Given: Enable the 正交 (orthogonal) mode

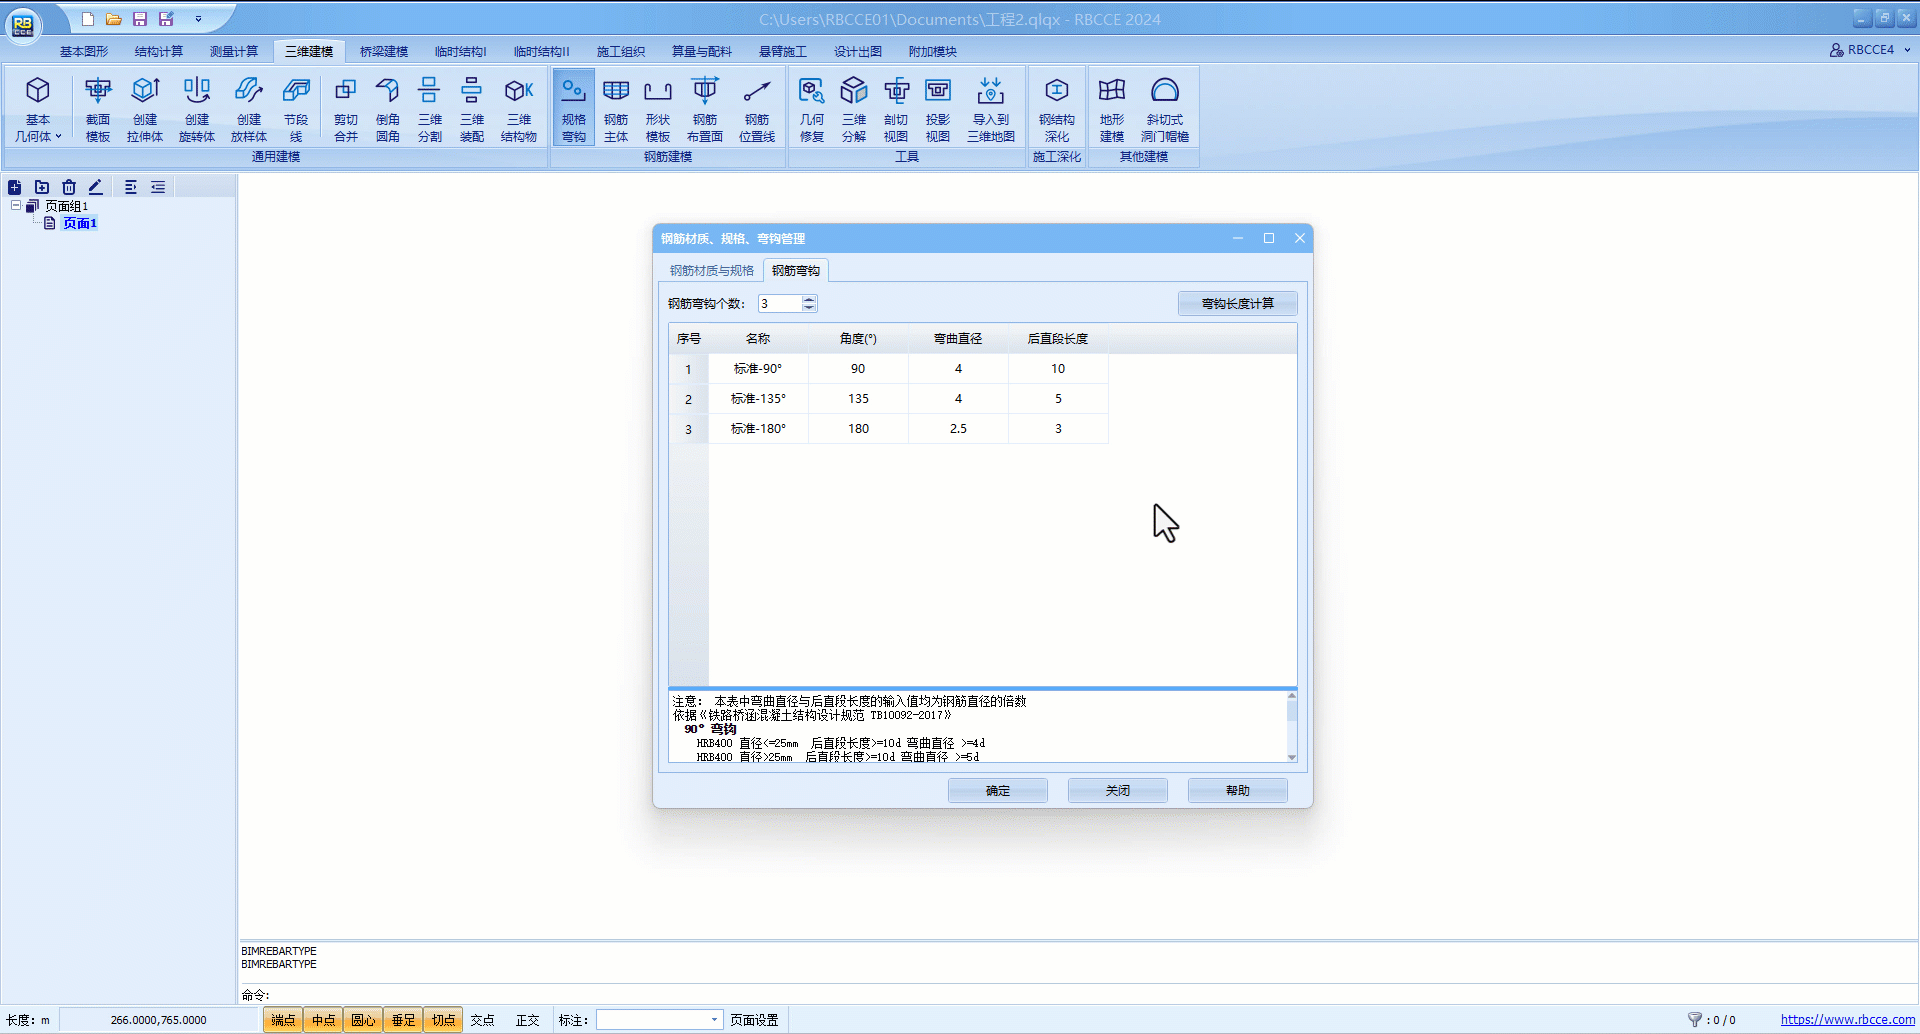Looking at the screenshot, I should pos(527,1020).
